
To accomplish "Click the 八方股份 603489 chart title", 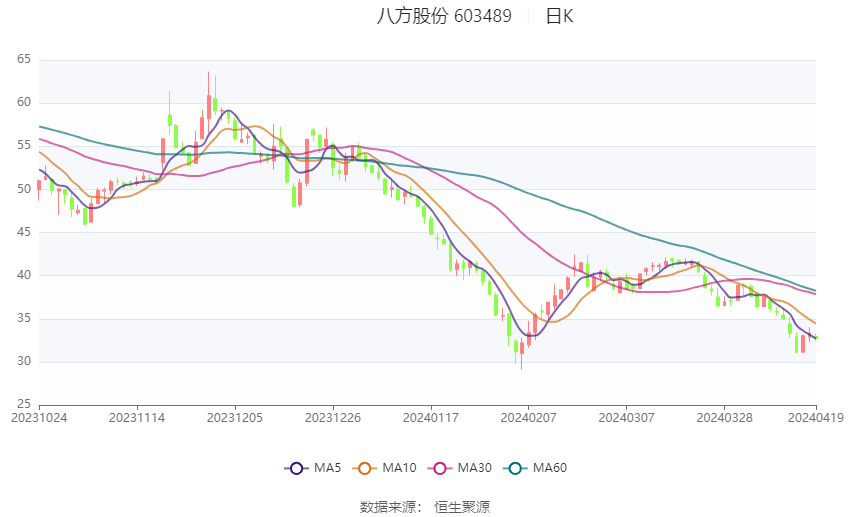I will [444, 16].
